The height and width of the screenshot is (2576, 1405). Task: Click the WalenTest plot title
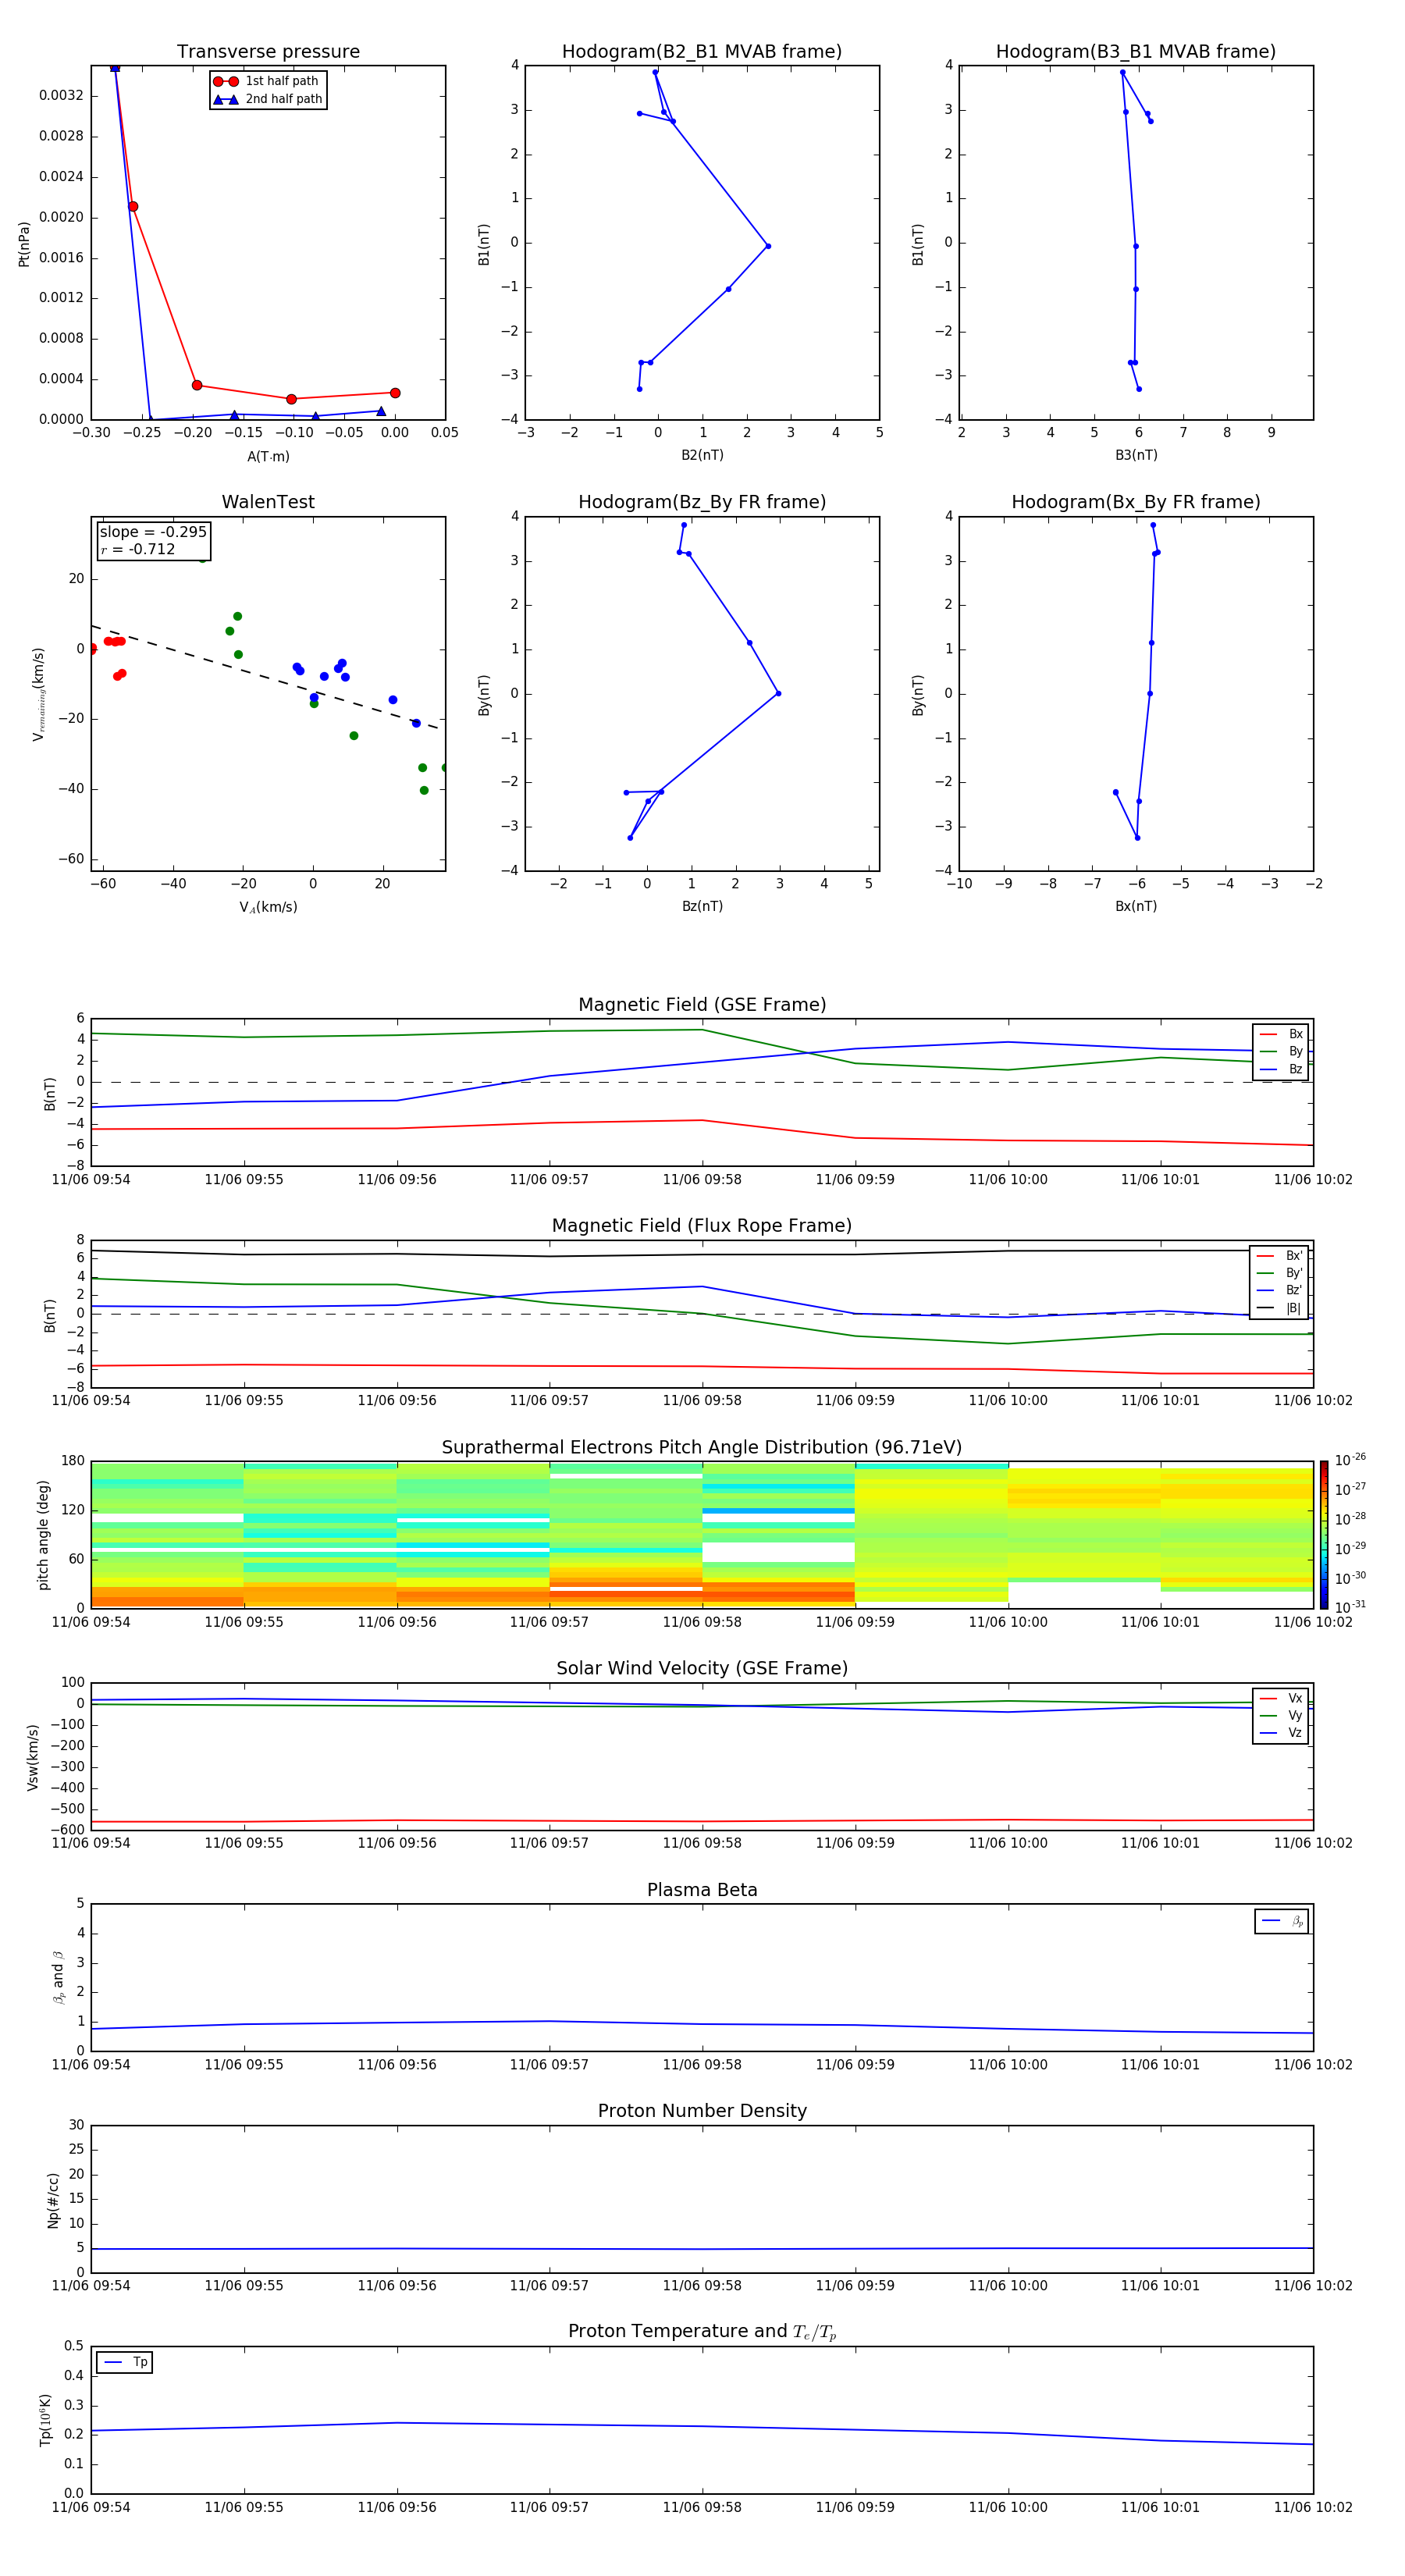click(x=268, y=502)
